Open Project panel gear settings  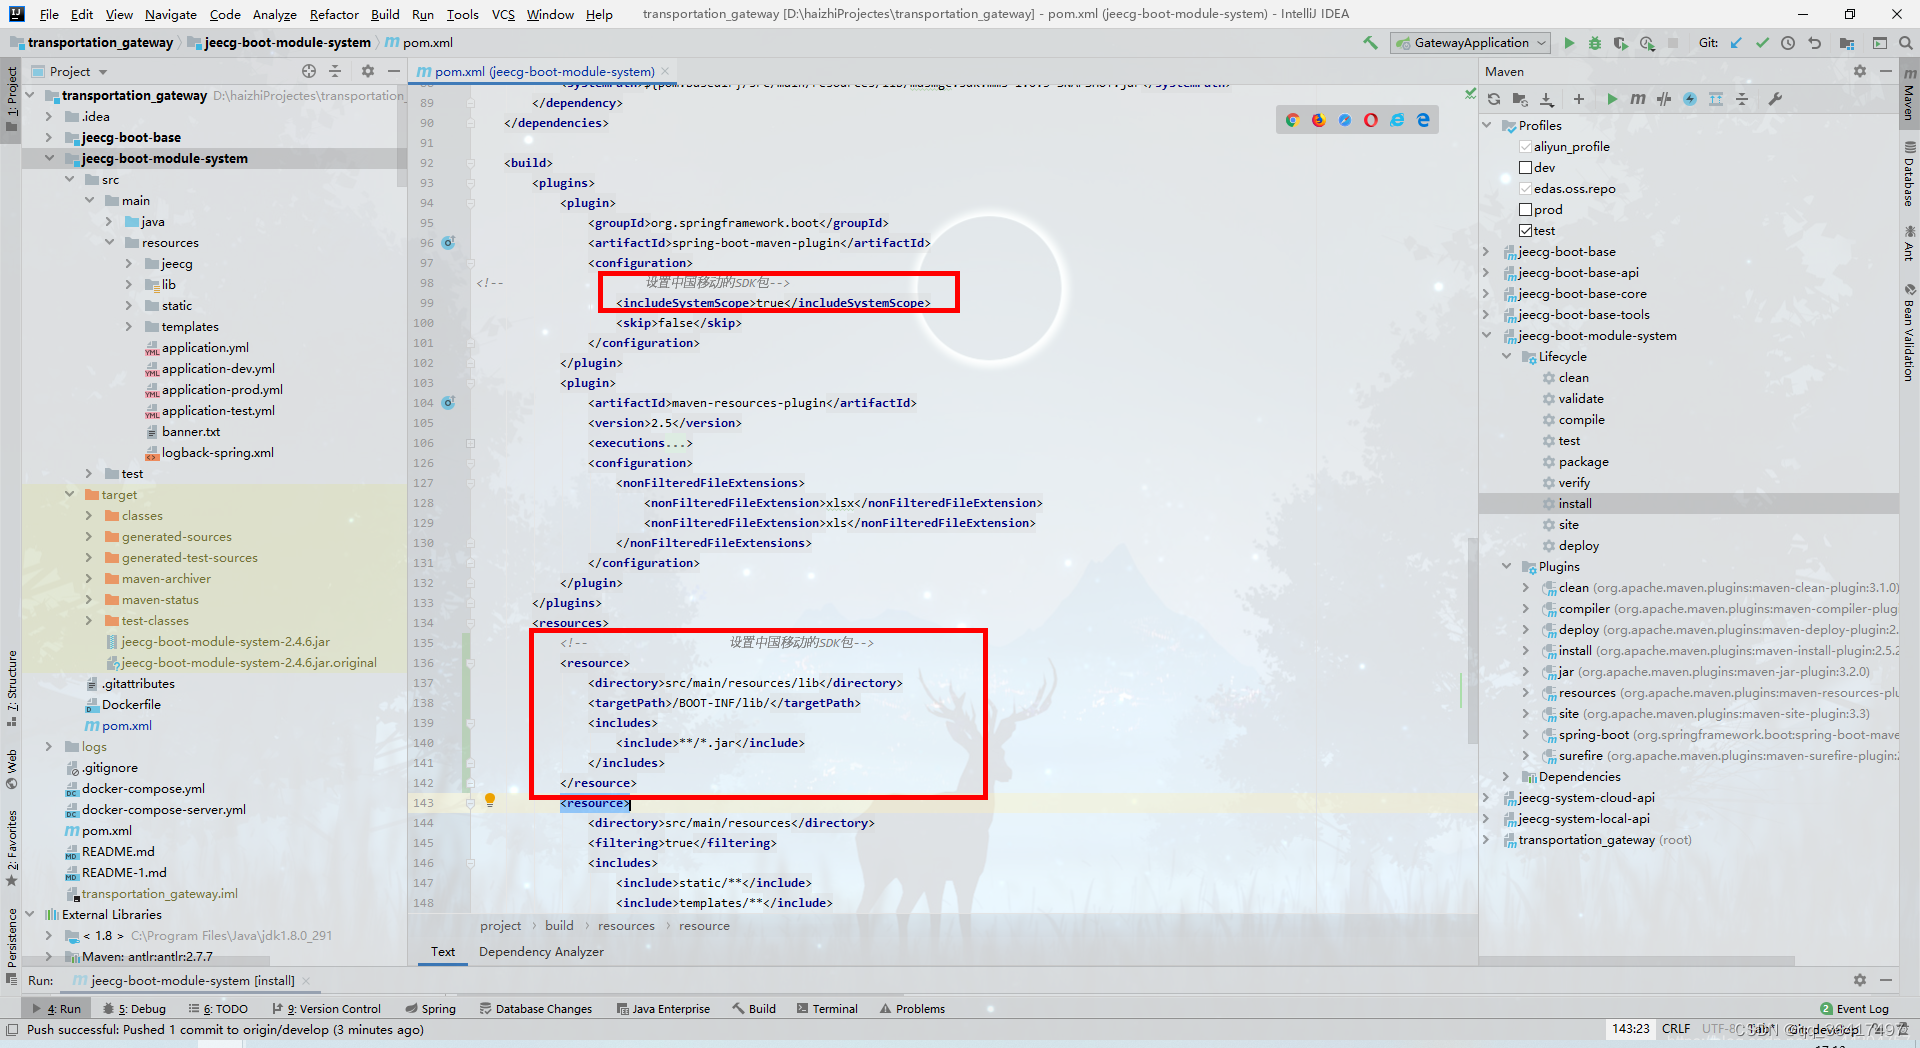(x=368, y=71)
